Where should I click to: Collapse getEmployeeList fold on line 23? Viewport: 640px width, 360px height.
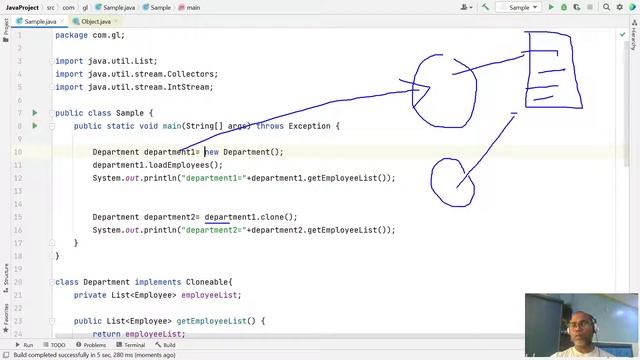(x=52, y=321)
